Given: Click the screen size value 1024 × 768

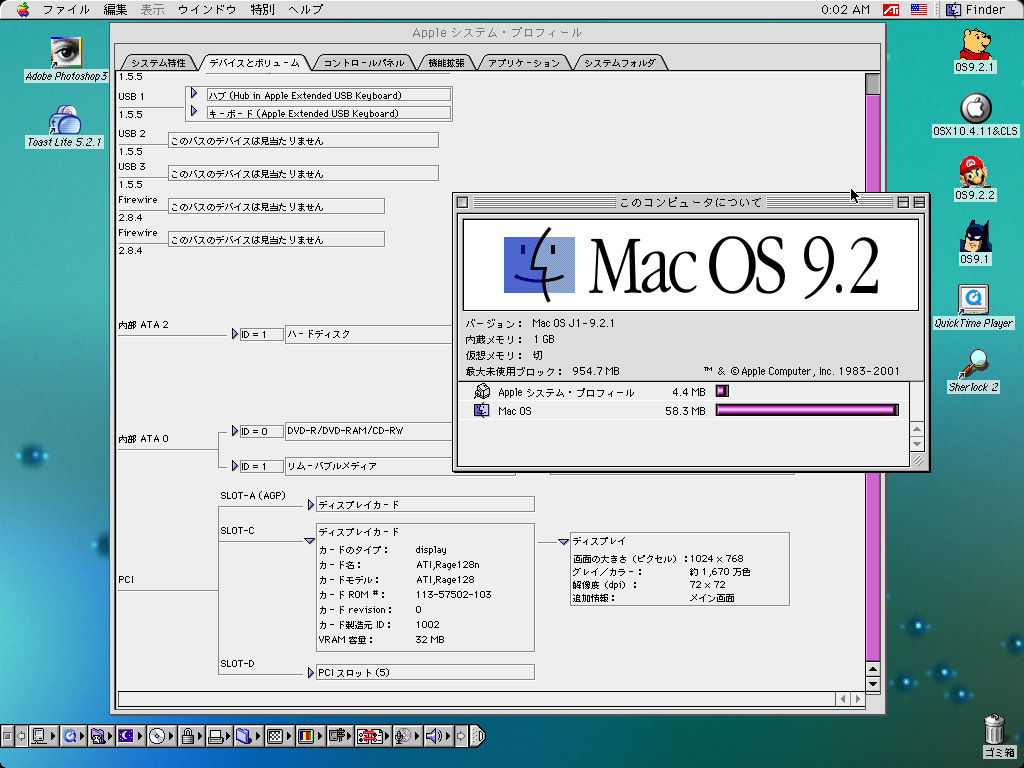Looking at the screenshot, I should [x=716, y=558].
